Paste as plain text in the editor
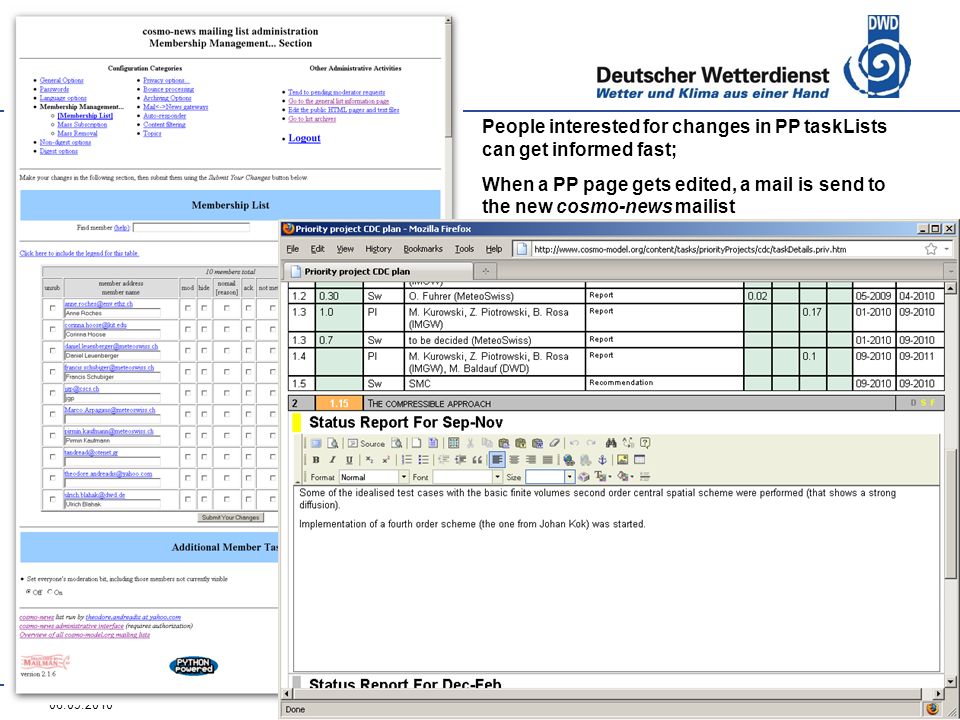This screenshot has height=720, width=960. tap(520, 443)
